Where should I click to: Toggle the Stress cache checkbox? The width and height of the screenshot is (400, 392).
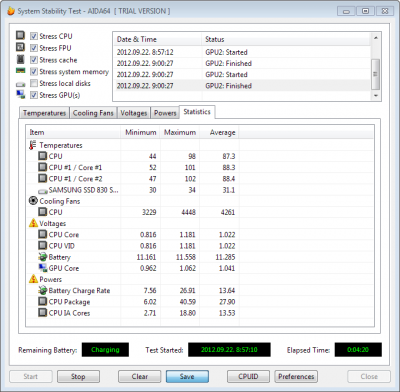[x=34, y=60]
